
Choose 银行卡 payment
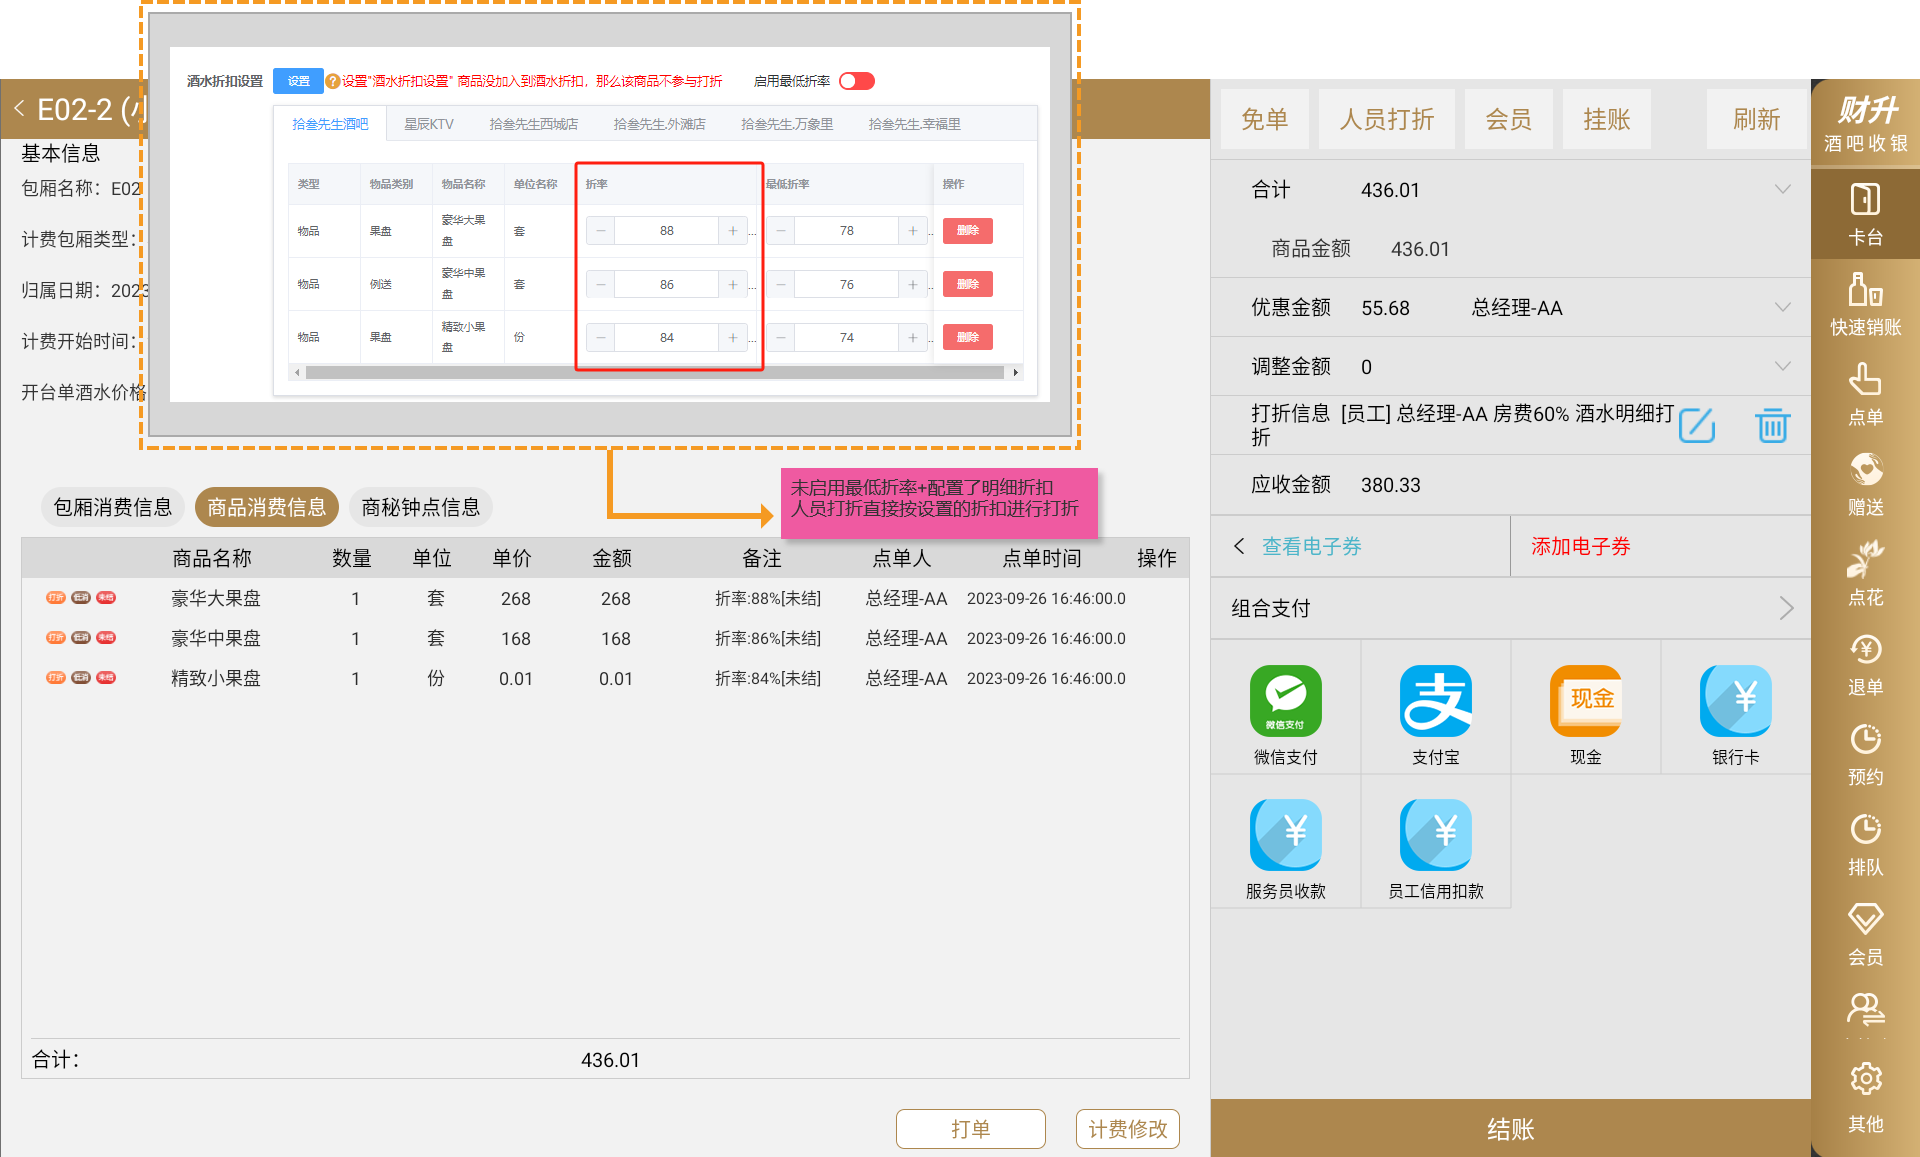point(1735,714)
